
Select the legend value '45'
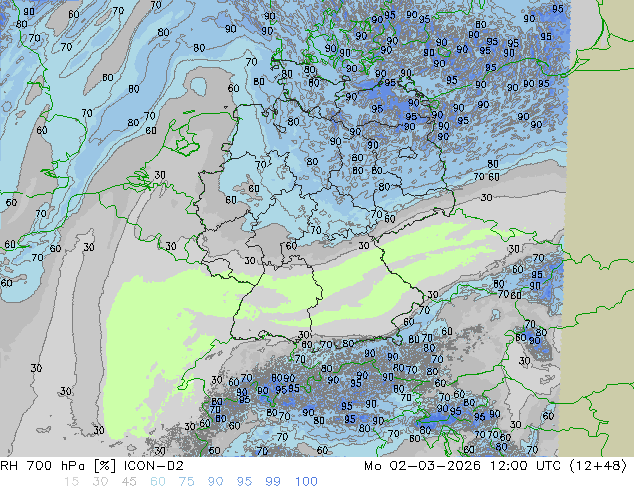(129, 482)
